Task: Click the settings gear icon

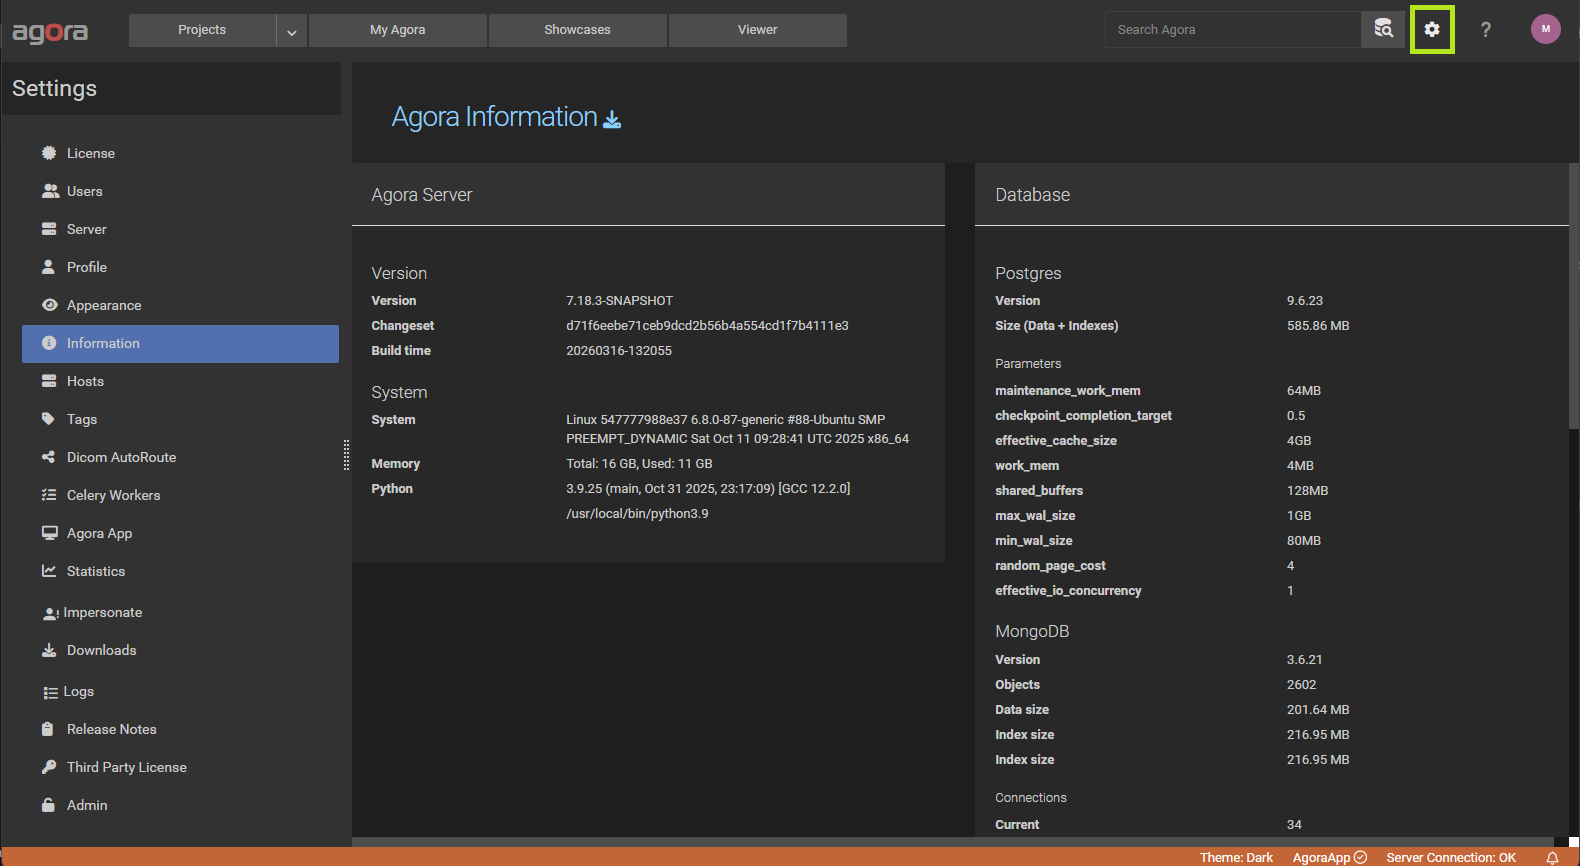Action: (1432, 30)
